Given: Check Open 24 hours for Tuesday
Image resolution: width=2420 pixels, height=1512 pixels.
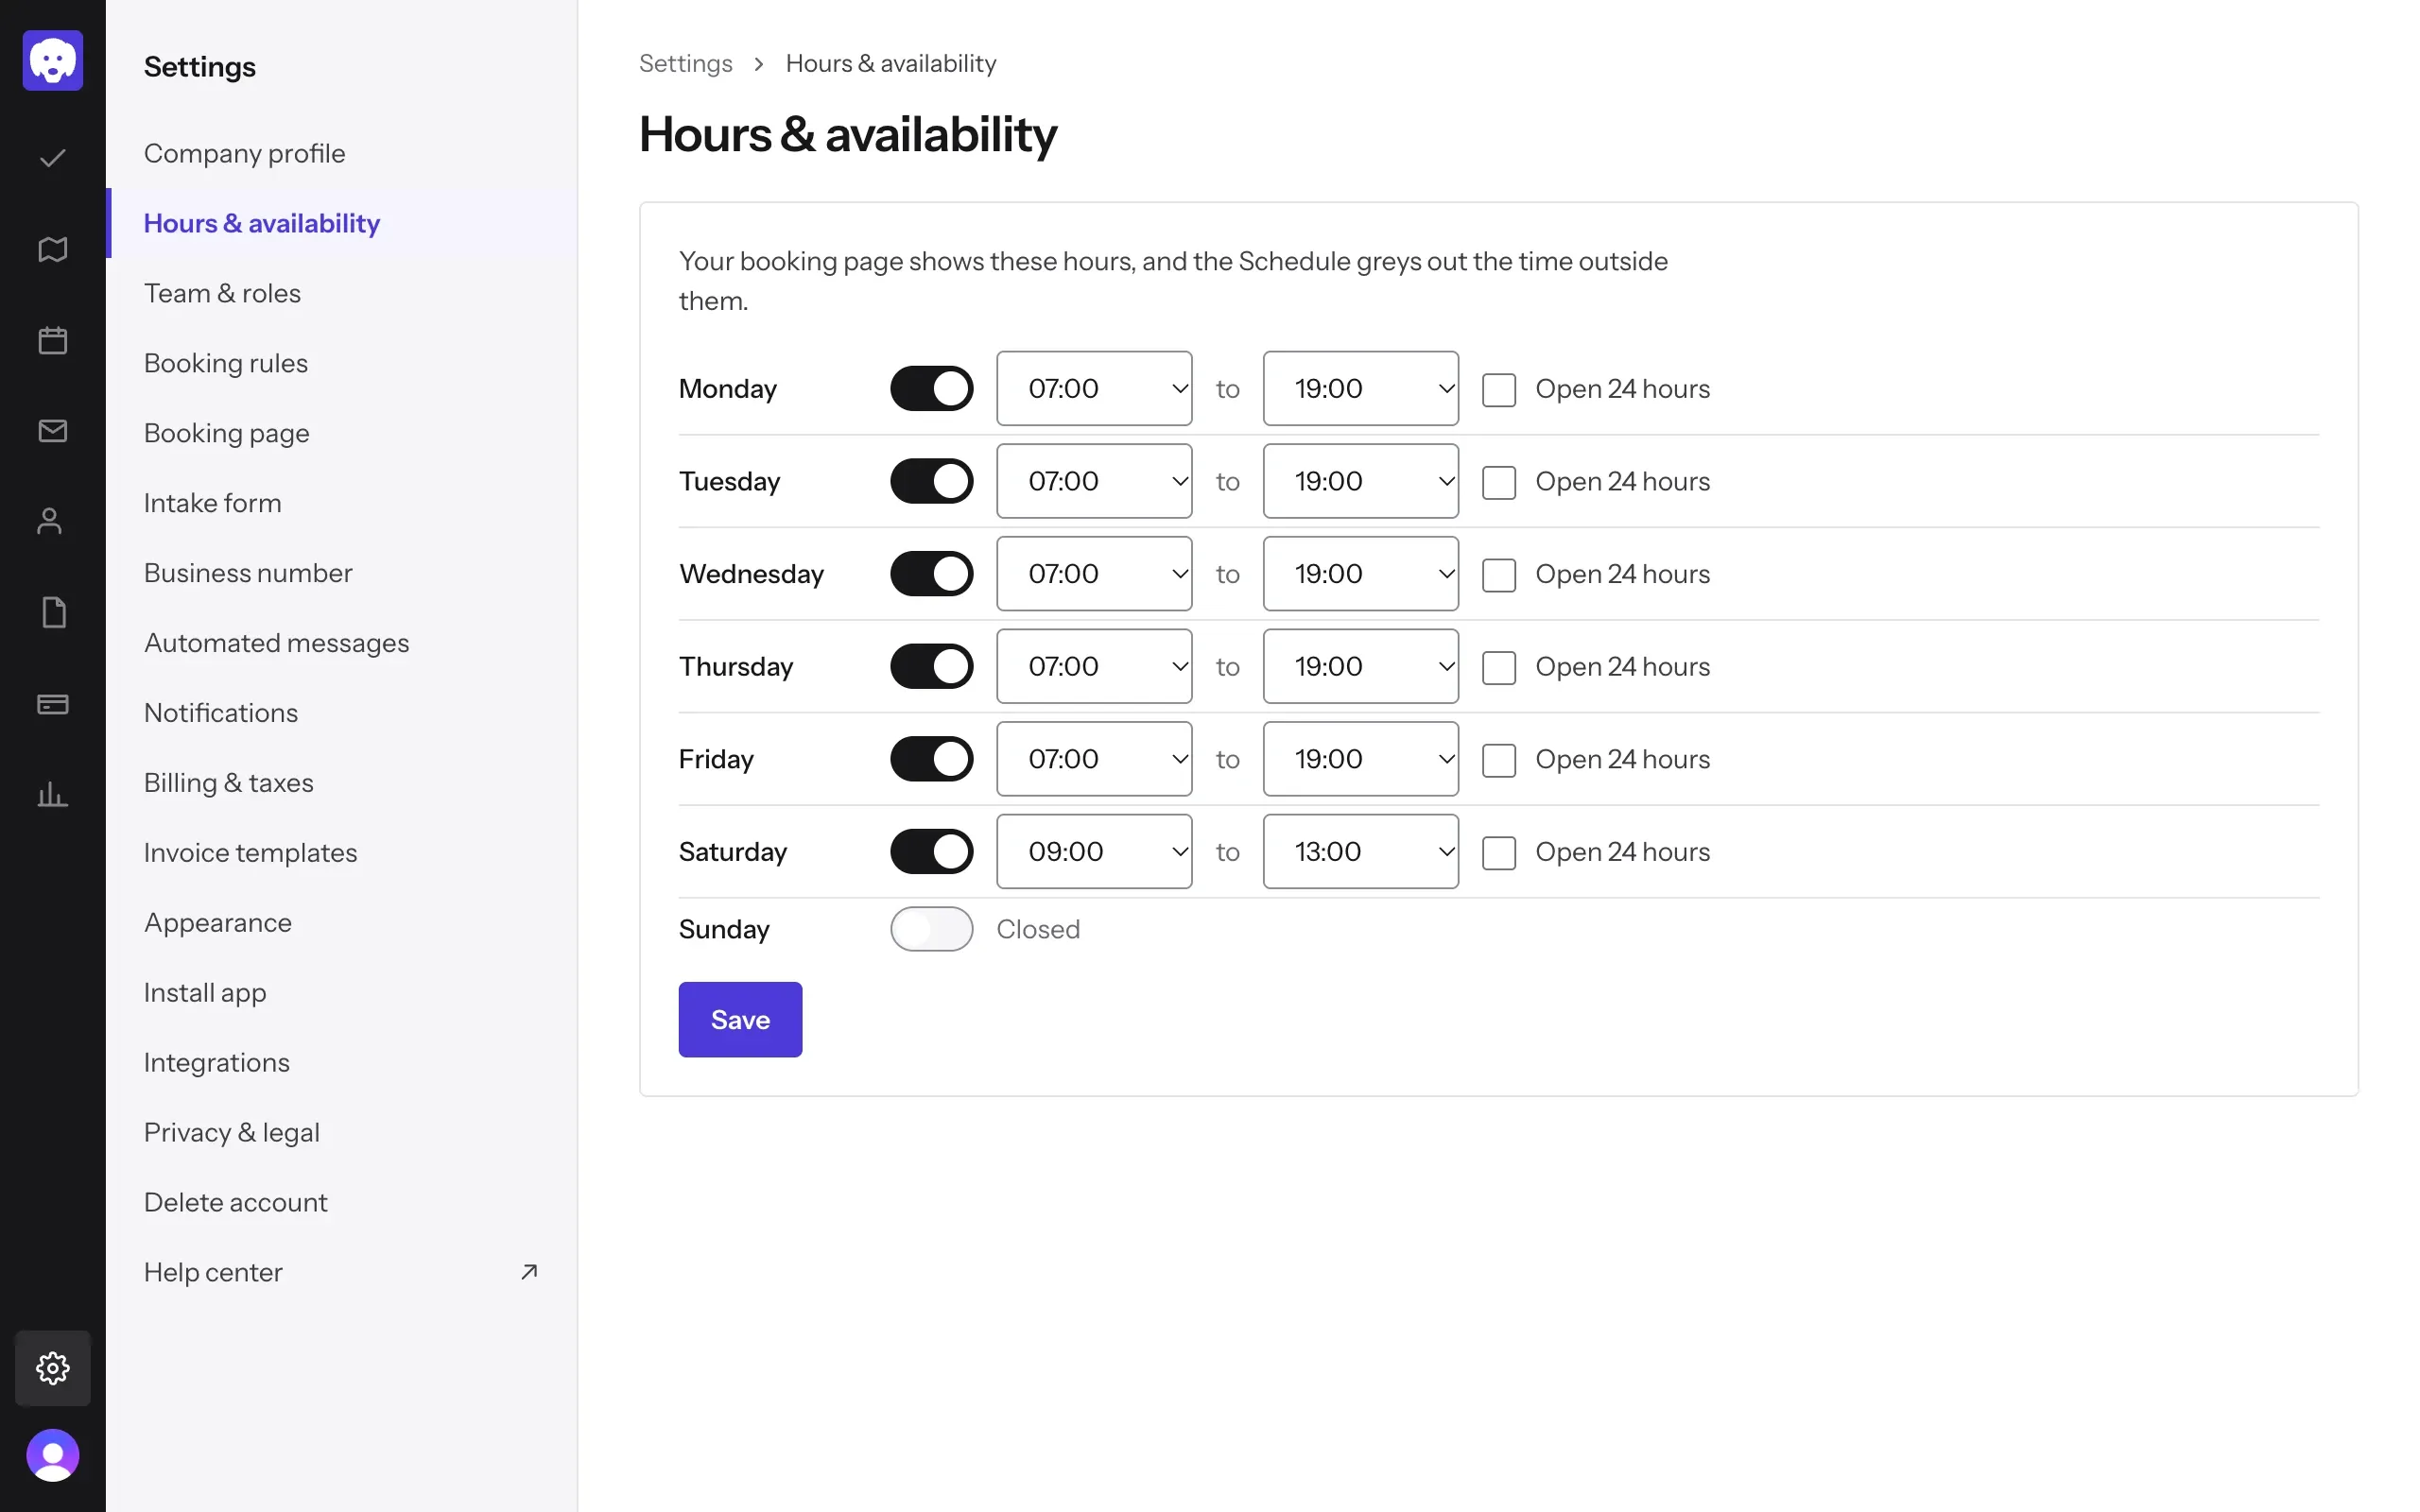Looking at the screenshot, I should pyautogui.click(x=1498, y=482).
